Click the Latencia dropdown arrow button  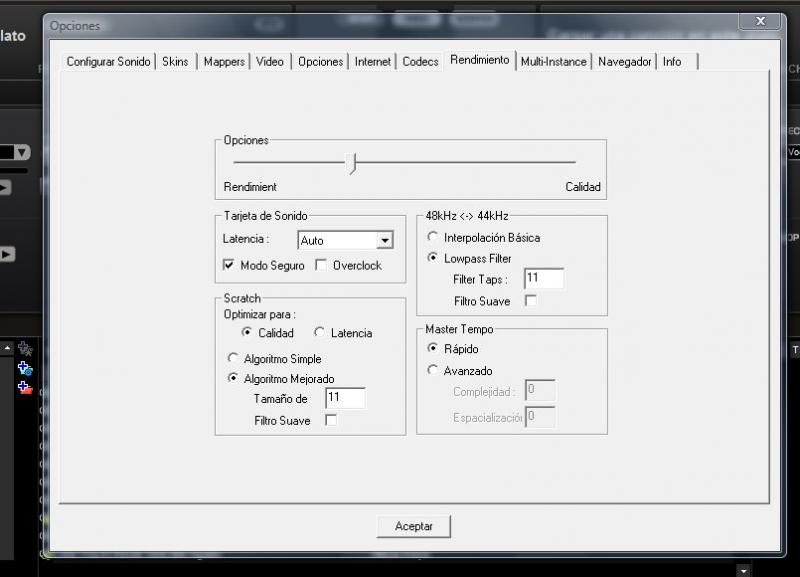[x=385, y=240]
